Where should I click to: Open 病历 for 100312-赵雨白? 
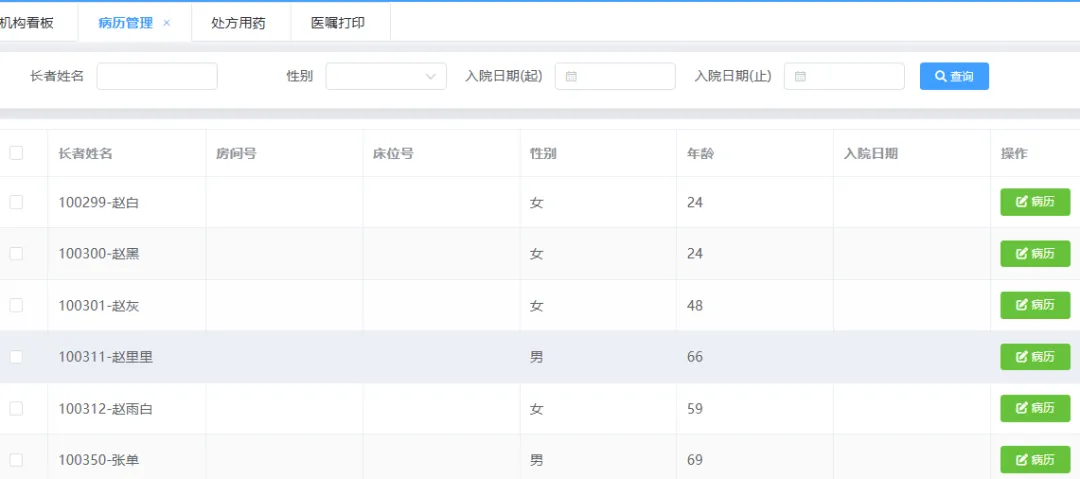(x=1035, y=408)
